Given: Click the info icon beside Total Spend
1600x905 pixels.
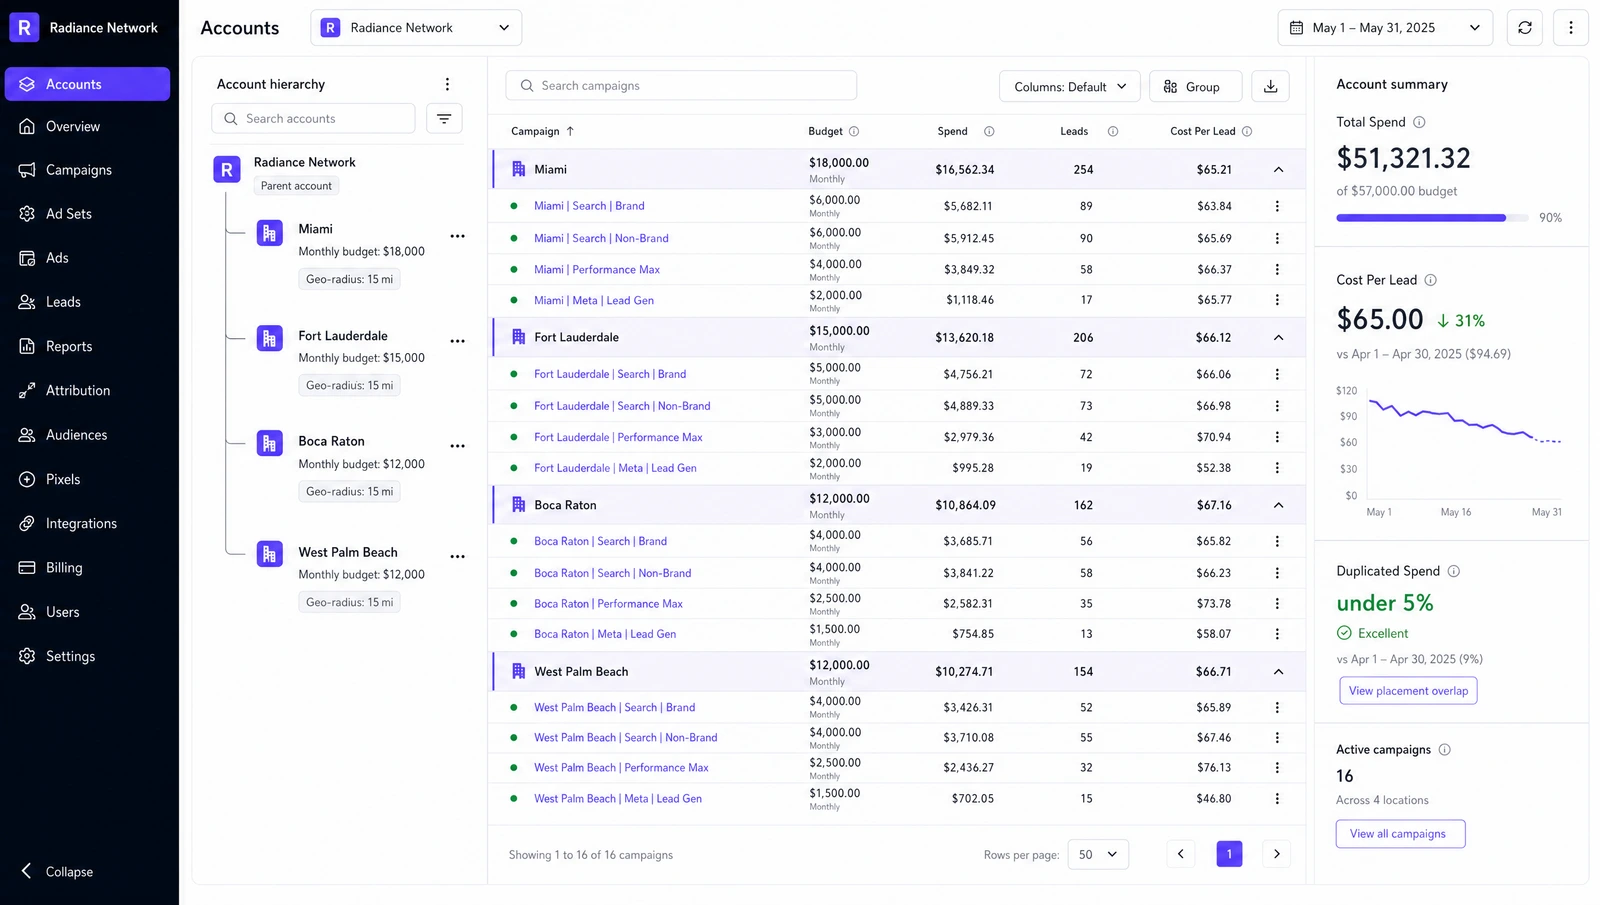Looking at the screenshot, I should (1419, 122).
